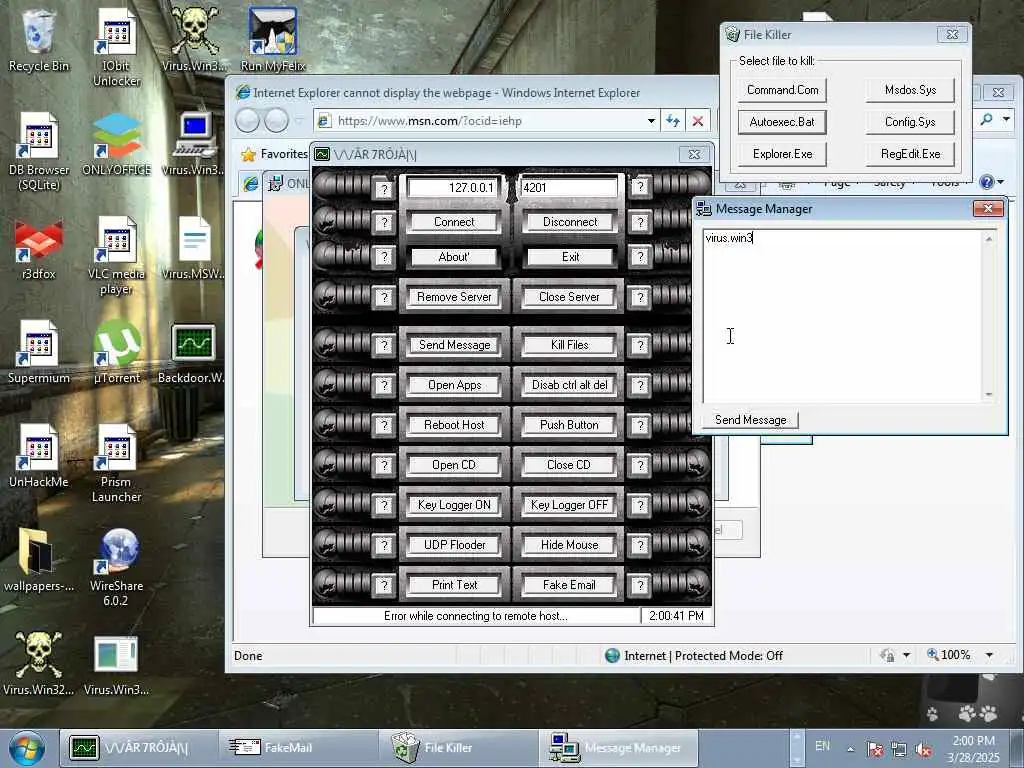Open the UnHackMe desktop shortcut

coord(39,456)
